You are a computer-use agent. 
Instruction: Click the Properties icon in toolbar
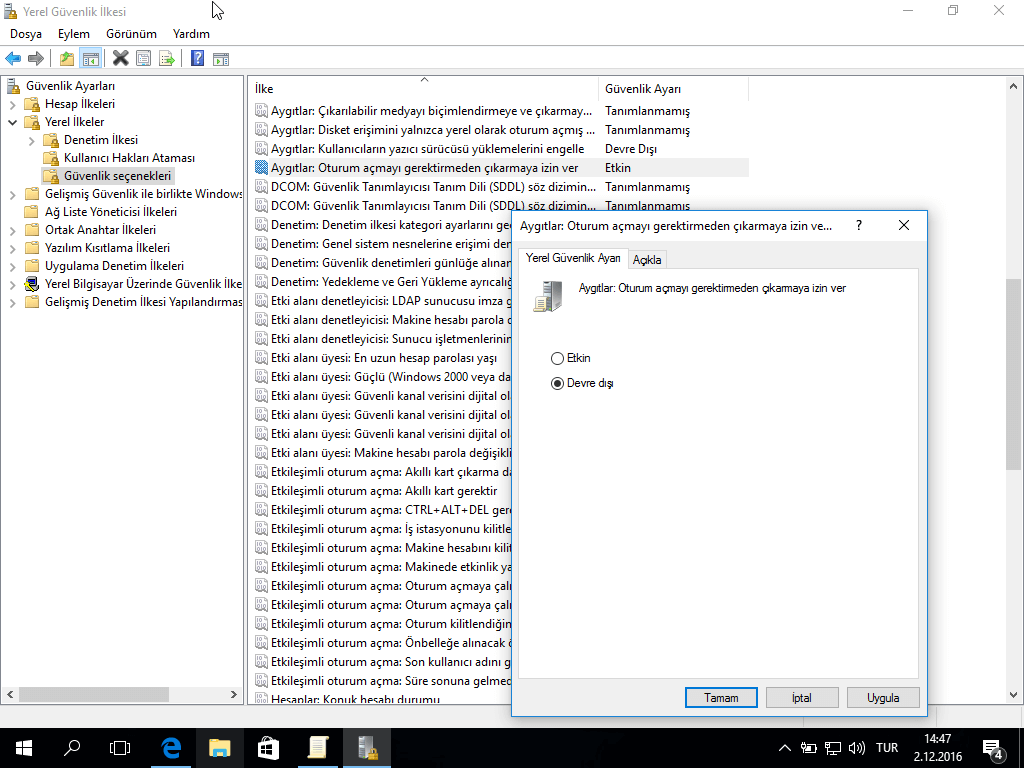[144, 59]
